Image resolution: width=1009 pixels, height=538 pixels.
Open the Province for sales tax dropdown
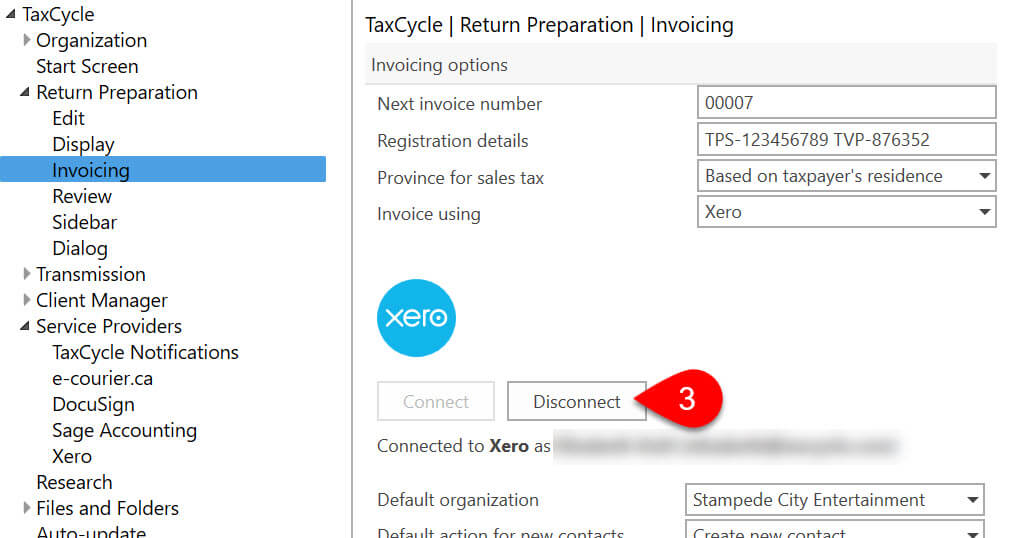coord(984,177)
